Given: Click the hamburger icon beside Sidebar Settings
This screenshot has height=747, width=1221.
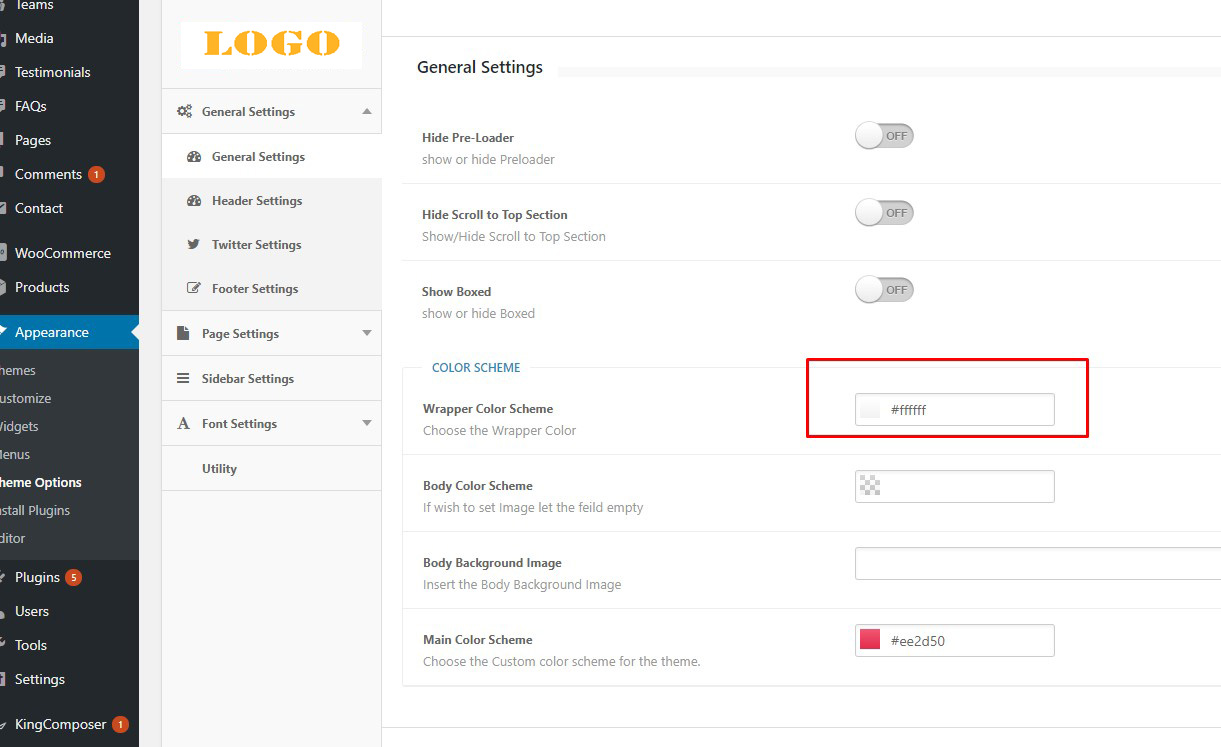Looking at the screenshot, I should [x=183, y=379].
